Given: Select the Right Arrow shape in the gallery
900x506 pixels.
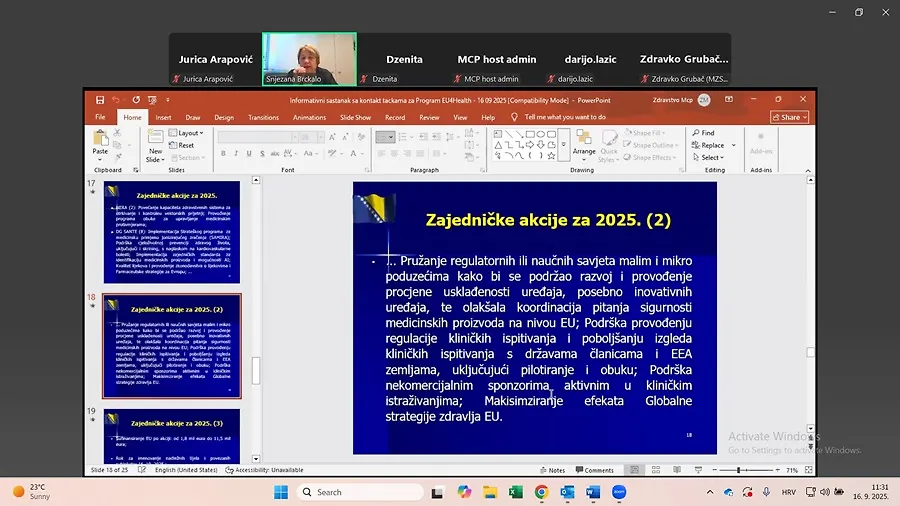Looking at the screenshot, I should click(x=530, y=145).
